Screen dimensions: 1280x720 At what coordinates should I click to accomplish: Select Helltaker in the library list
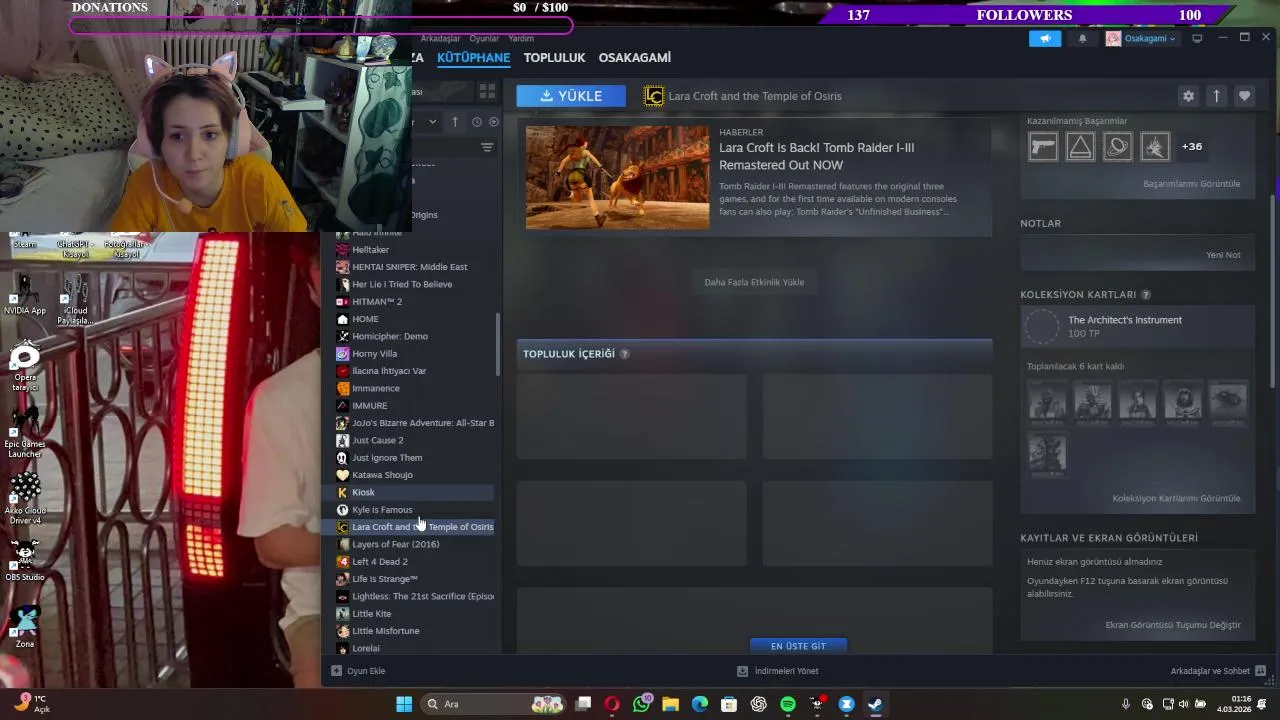click(x=370, y=250)
